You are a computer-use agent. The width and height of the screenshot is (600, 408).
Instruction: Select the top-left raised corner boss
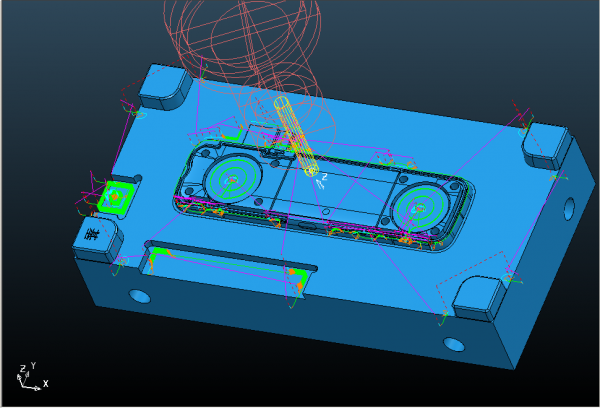(x=163, y=87)
